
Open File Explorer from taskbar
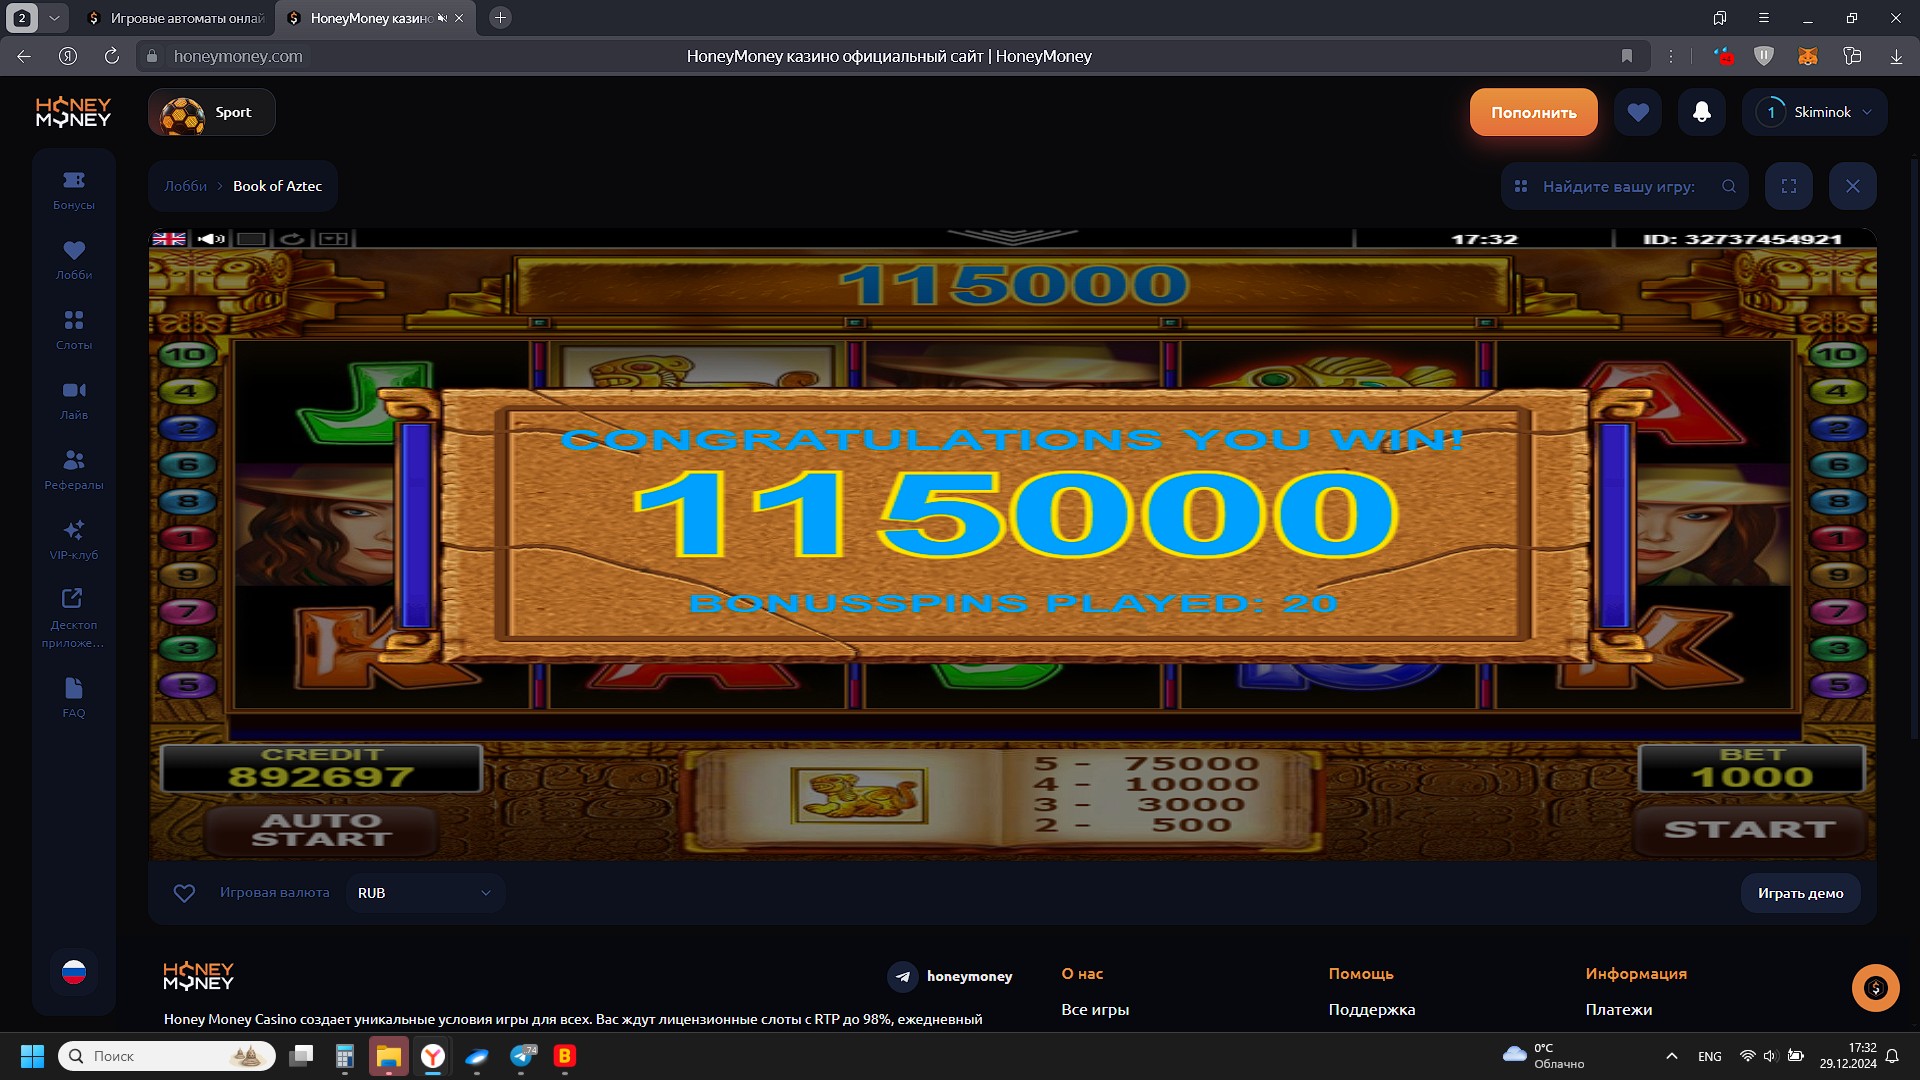coord(389,1056)
